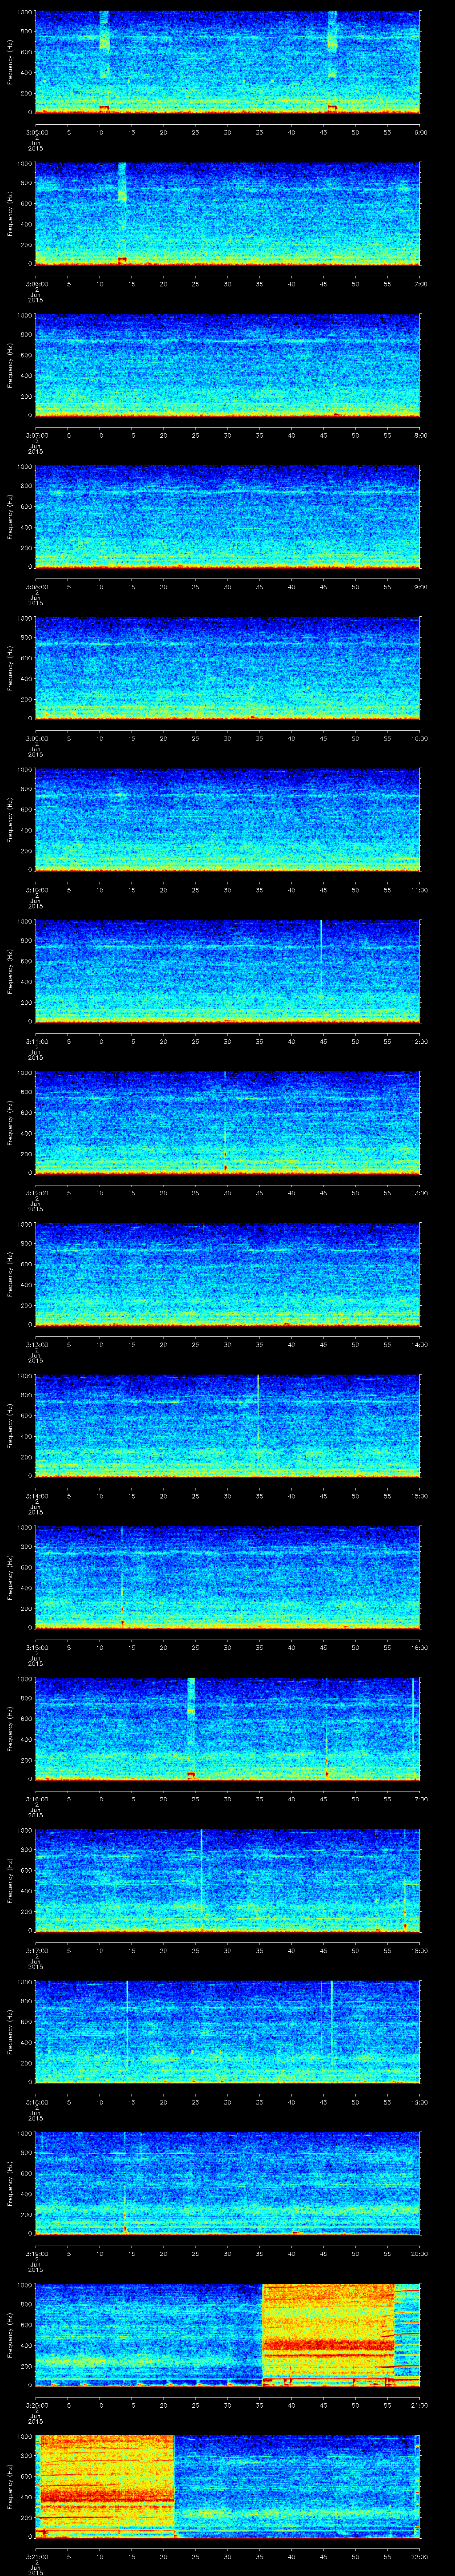Click the 3:10:00 start time label
This screenshot has width=455, height=2576.
click(x=35, y=890)
